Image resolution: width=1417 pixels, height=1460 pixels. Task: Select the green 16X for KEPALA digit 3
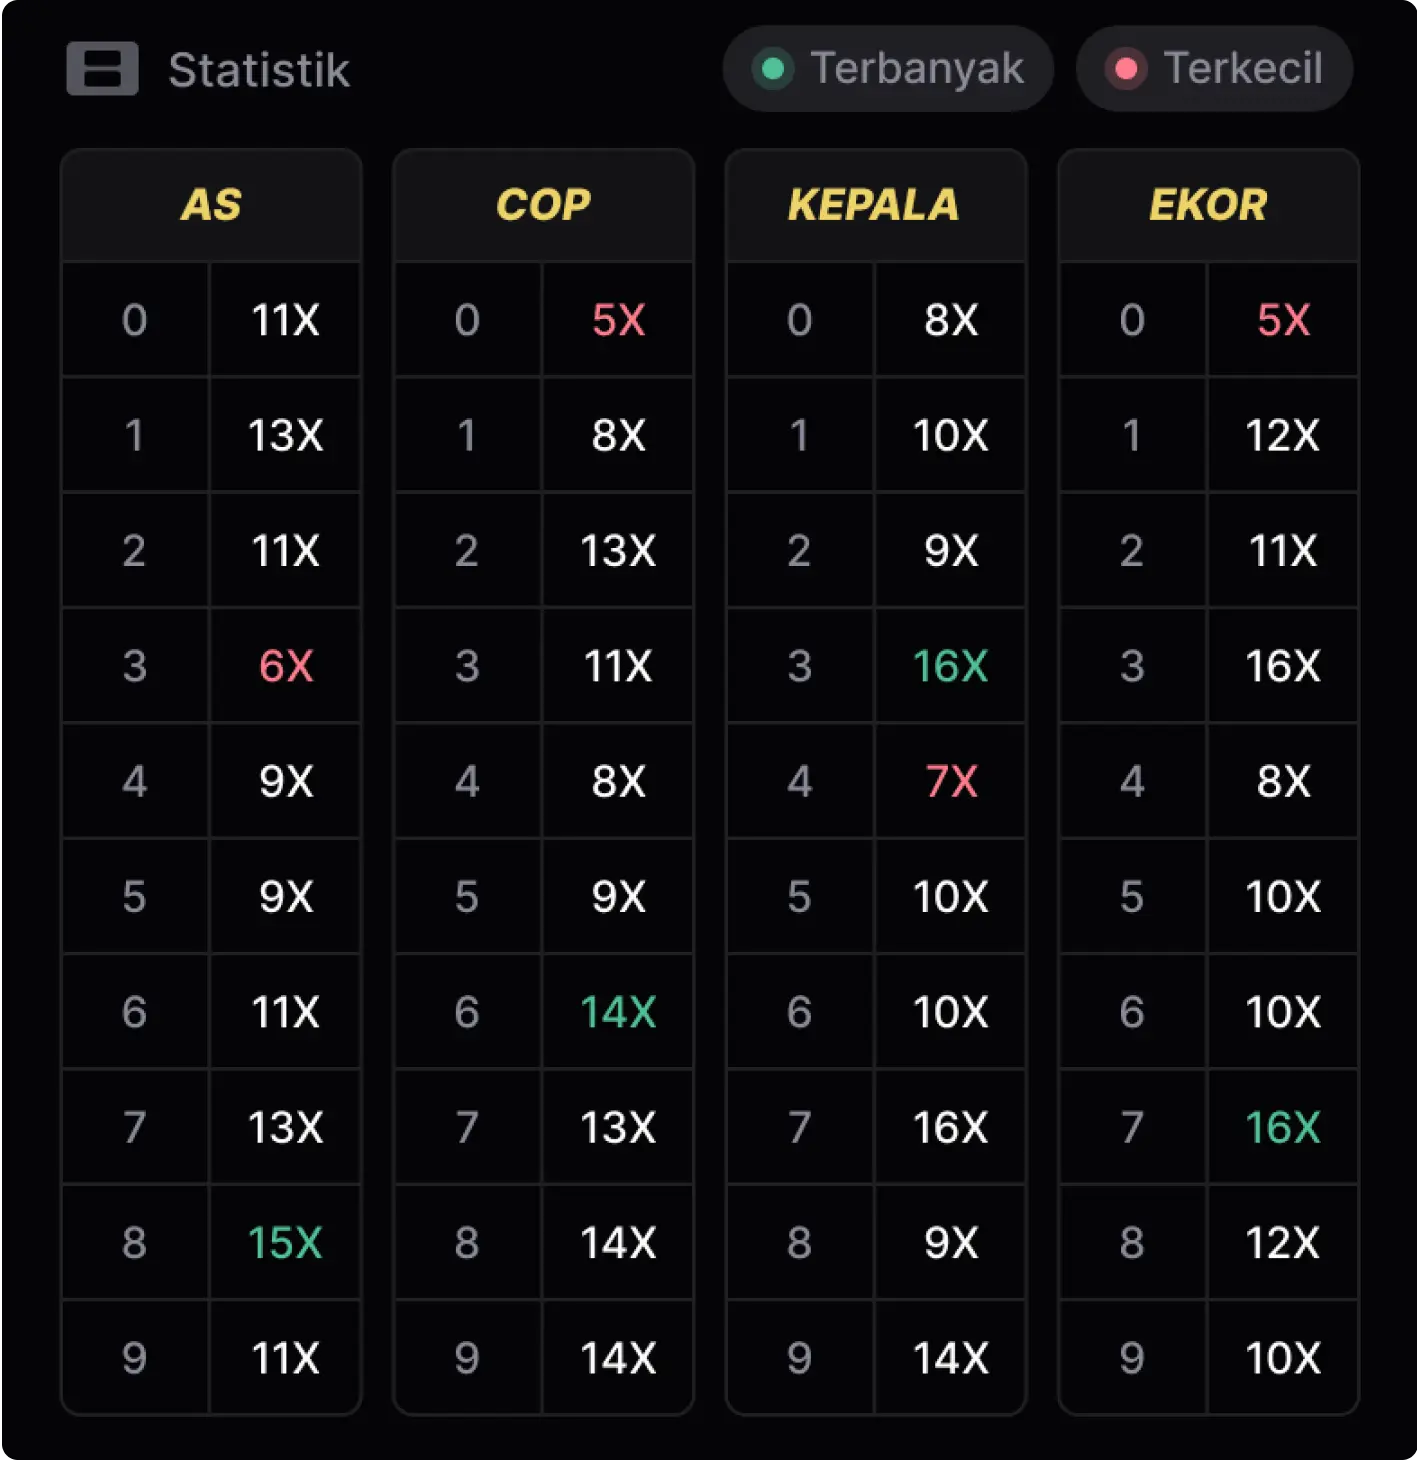coord(949,665)
